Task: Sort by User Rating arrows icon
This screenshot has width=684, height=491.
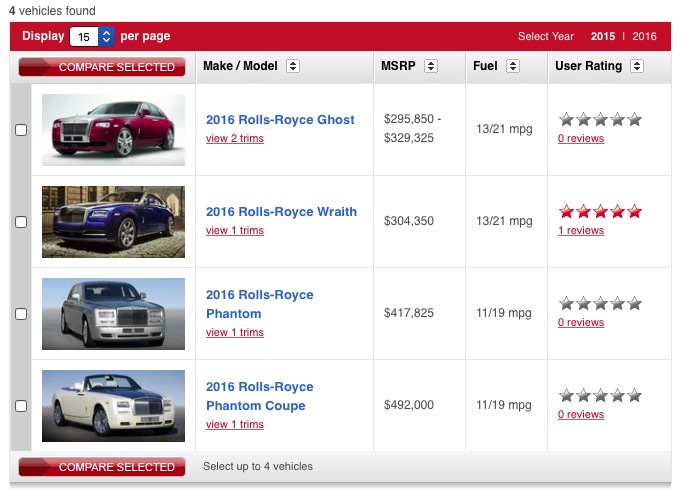Action: tap(637, 66)
